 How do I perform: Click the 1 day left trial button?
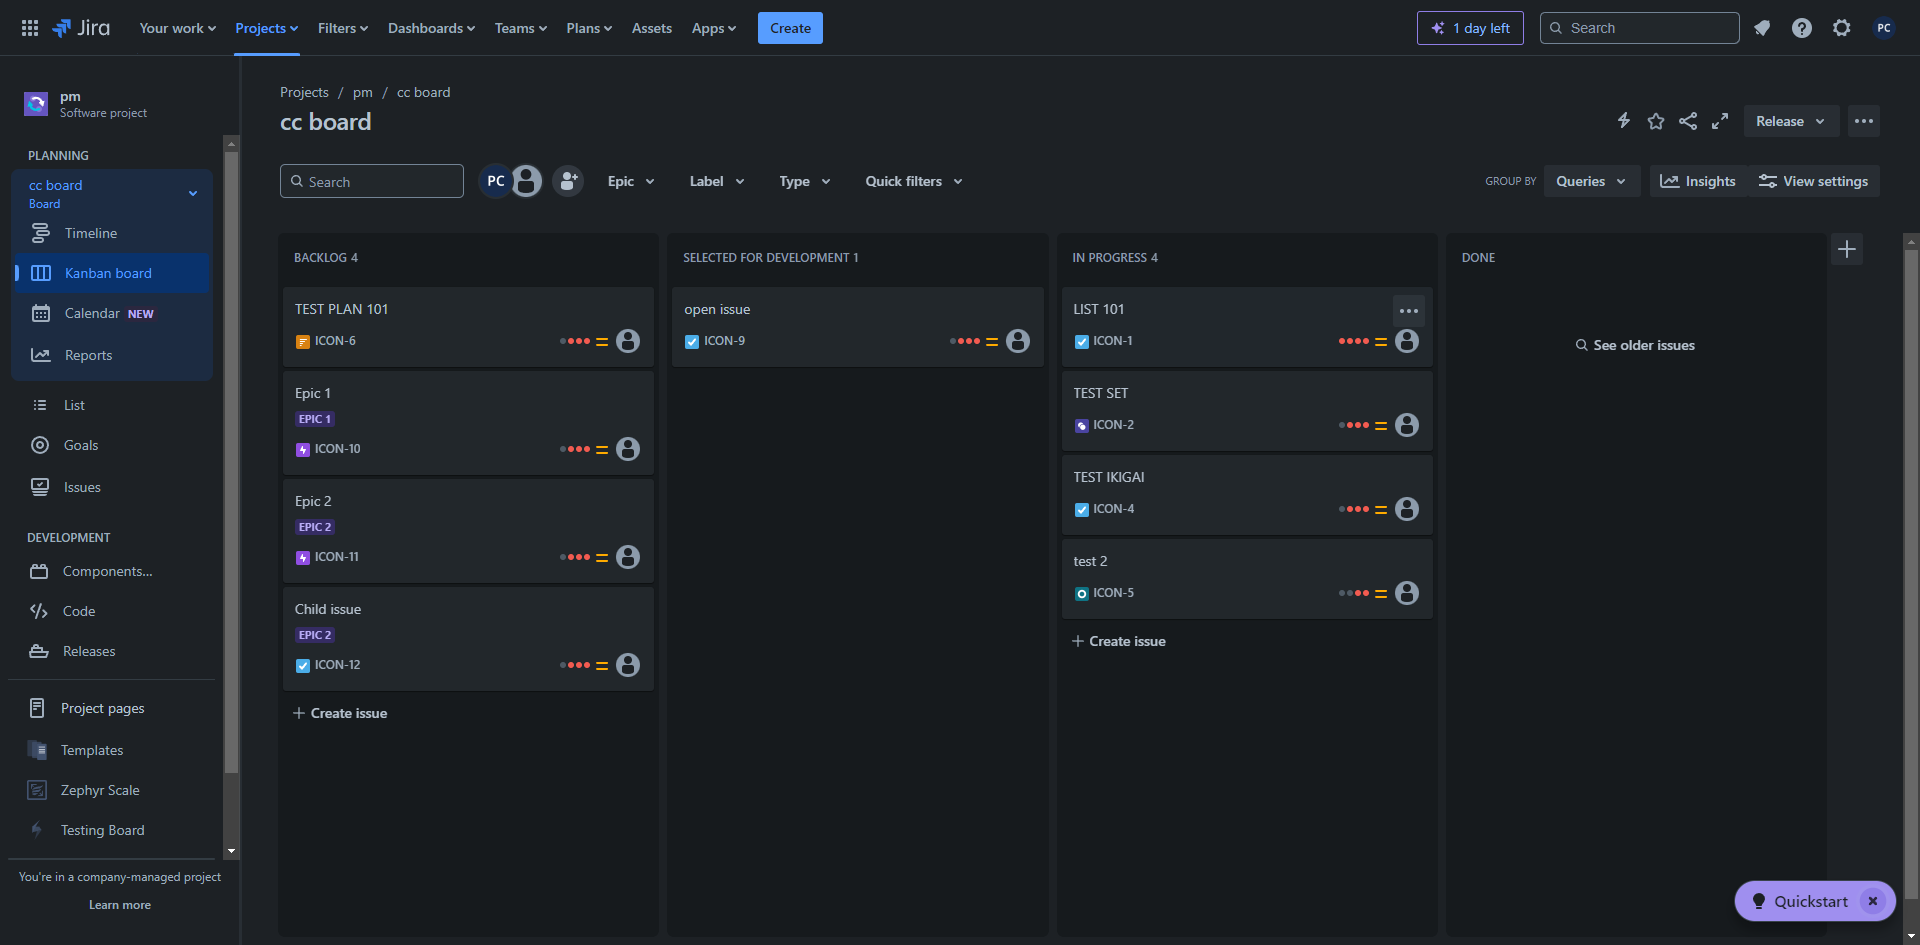click(x=1470, y=28)
